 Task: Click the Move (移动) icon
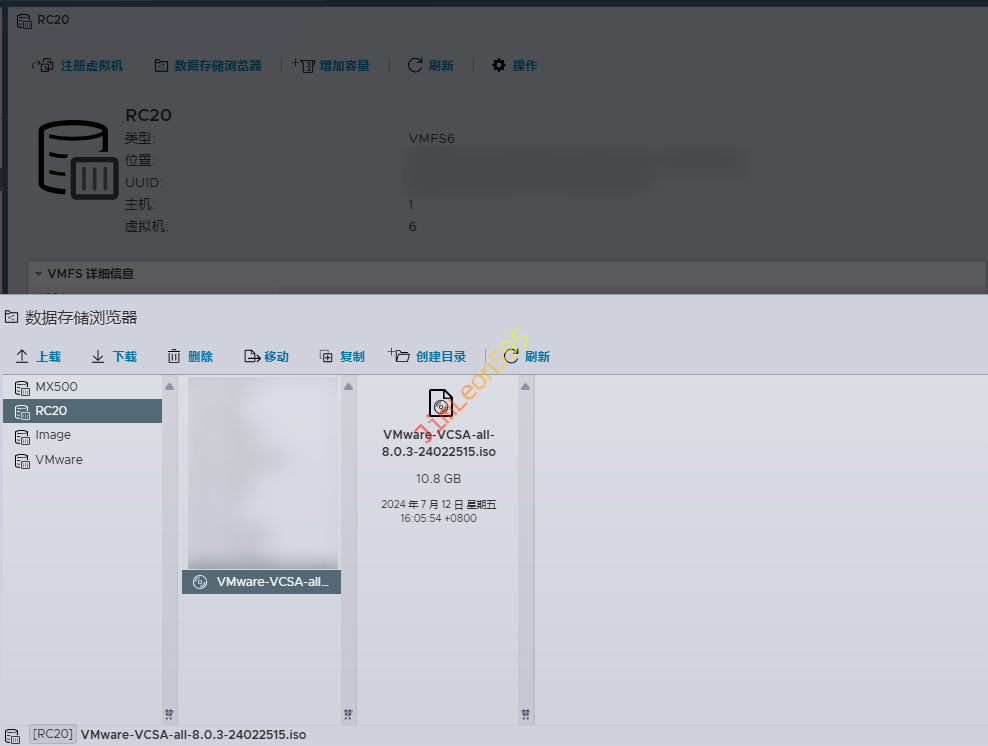(251, 357)
